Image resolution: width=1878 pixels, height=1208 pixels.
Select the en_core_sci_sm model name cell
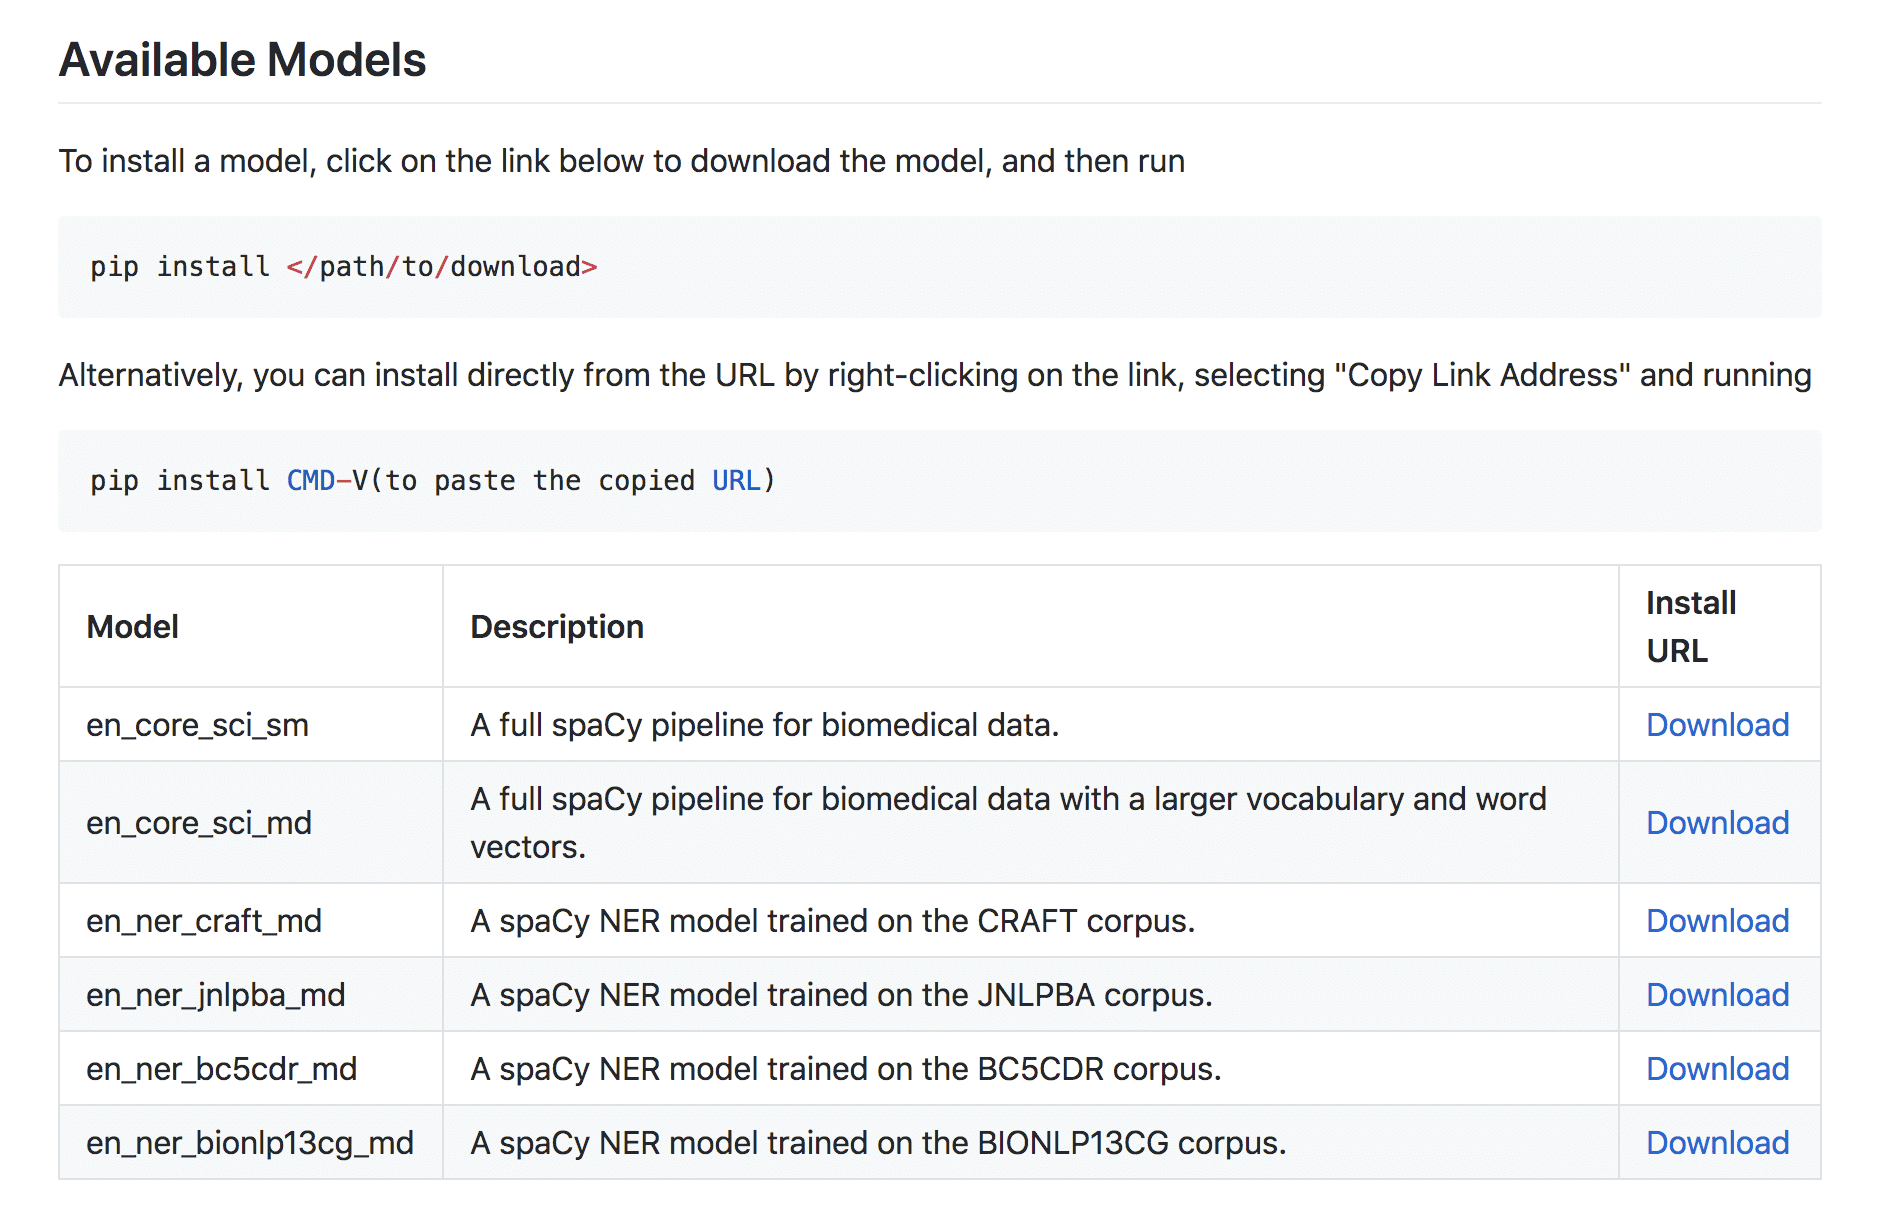coord(197,725)
